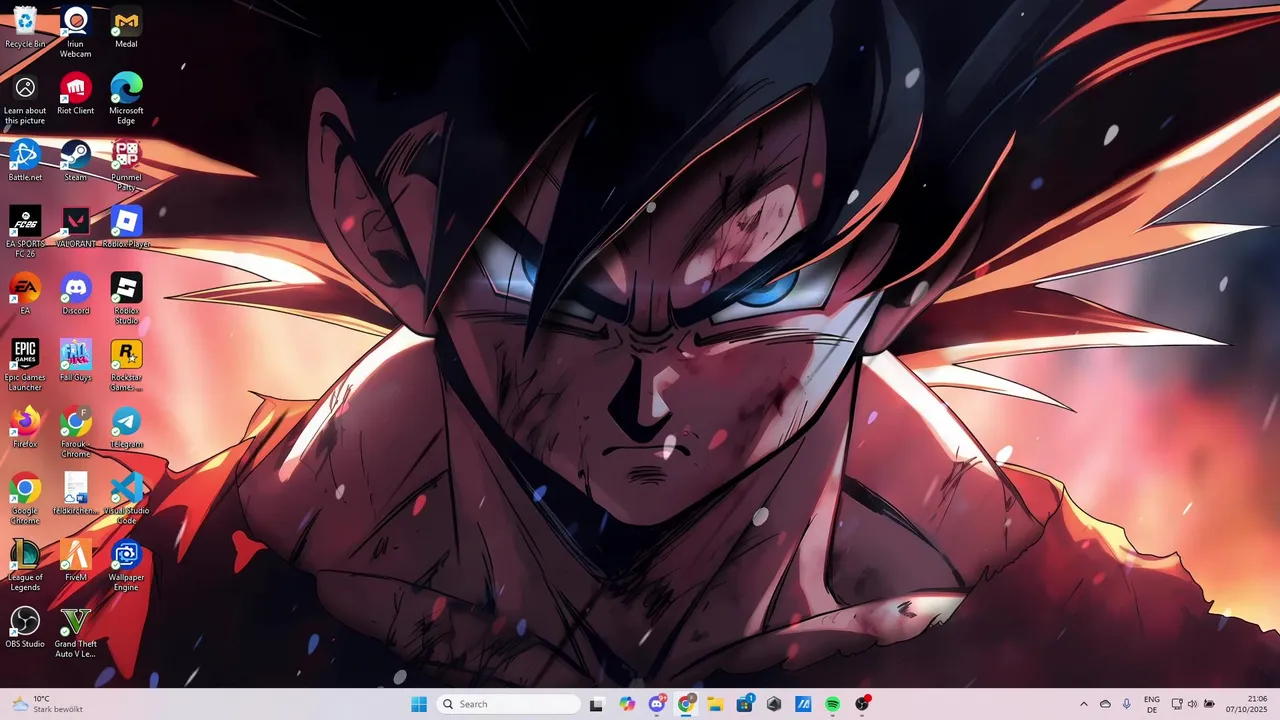Select the League of Legends desktop icon
Viewport: 1280px width, 720px height.
click(x=25, y=566)
